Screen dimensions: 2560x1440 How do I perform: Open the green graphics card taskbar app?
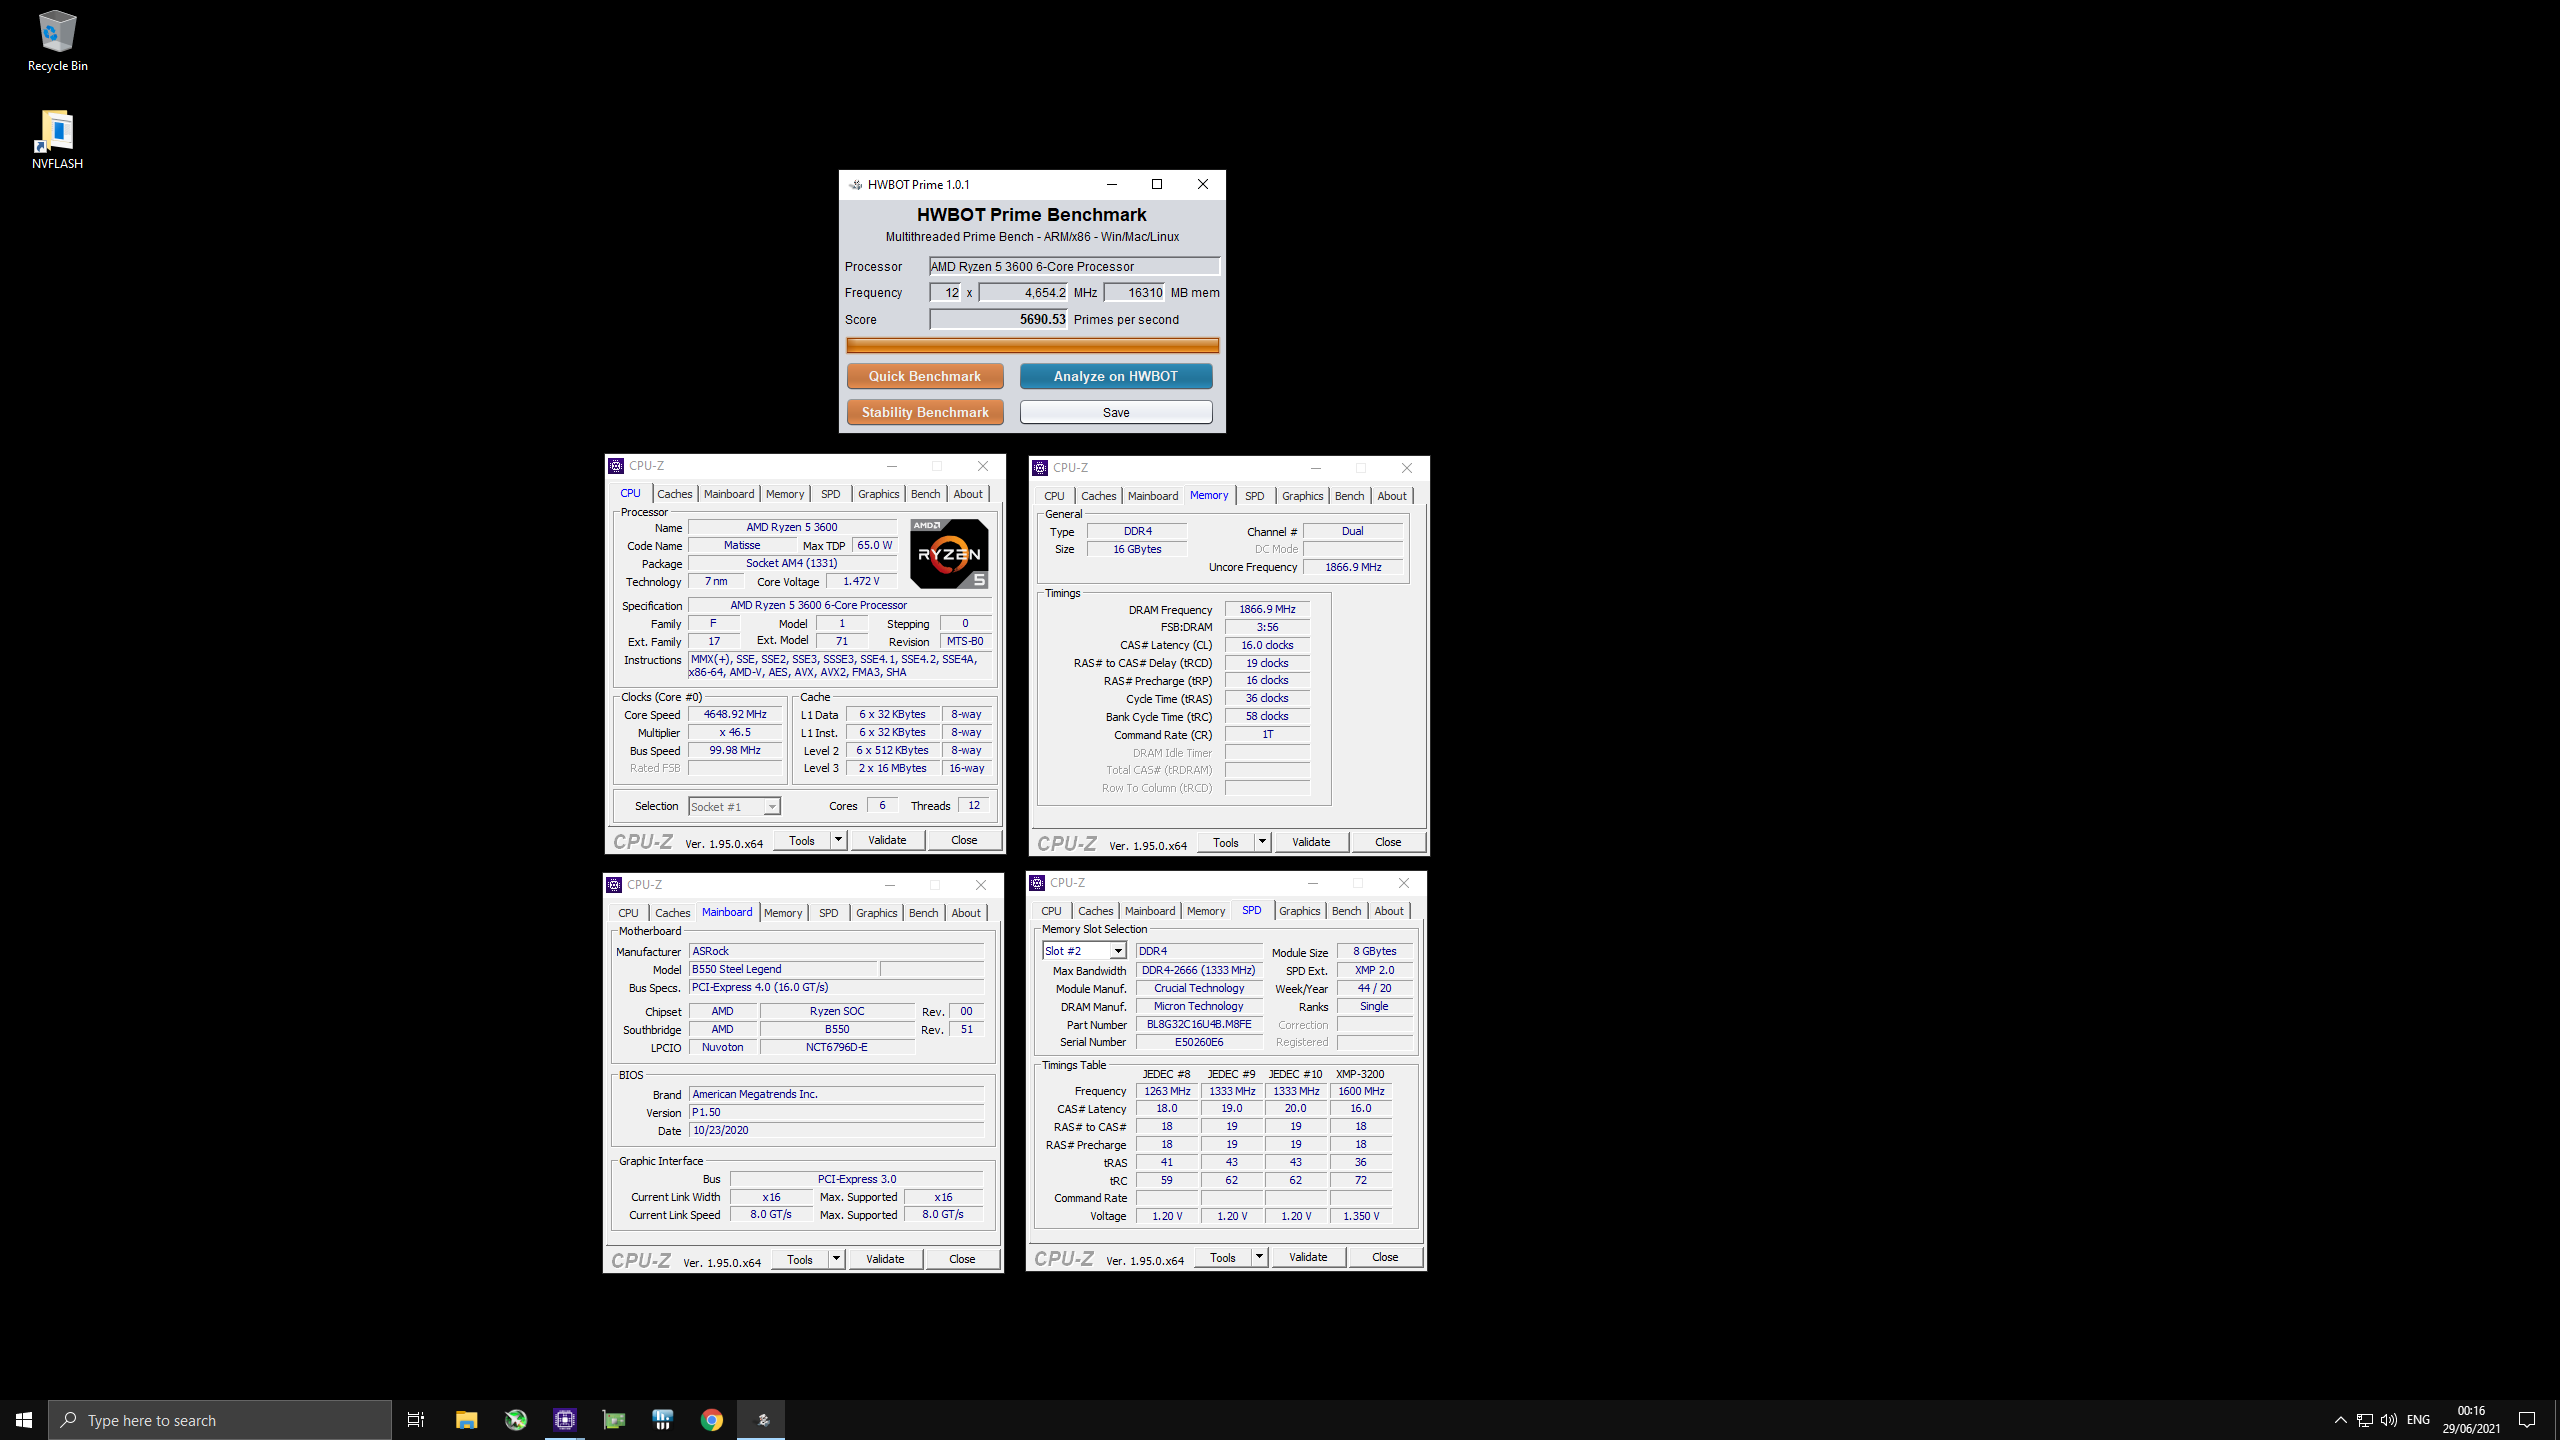pyautogui.click(x=614, y=1420)
